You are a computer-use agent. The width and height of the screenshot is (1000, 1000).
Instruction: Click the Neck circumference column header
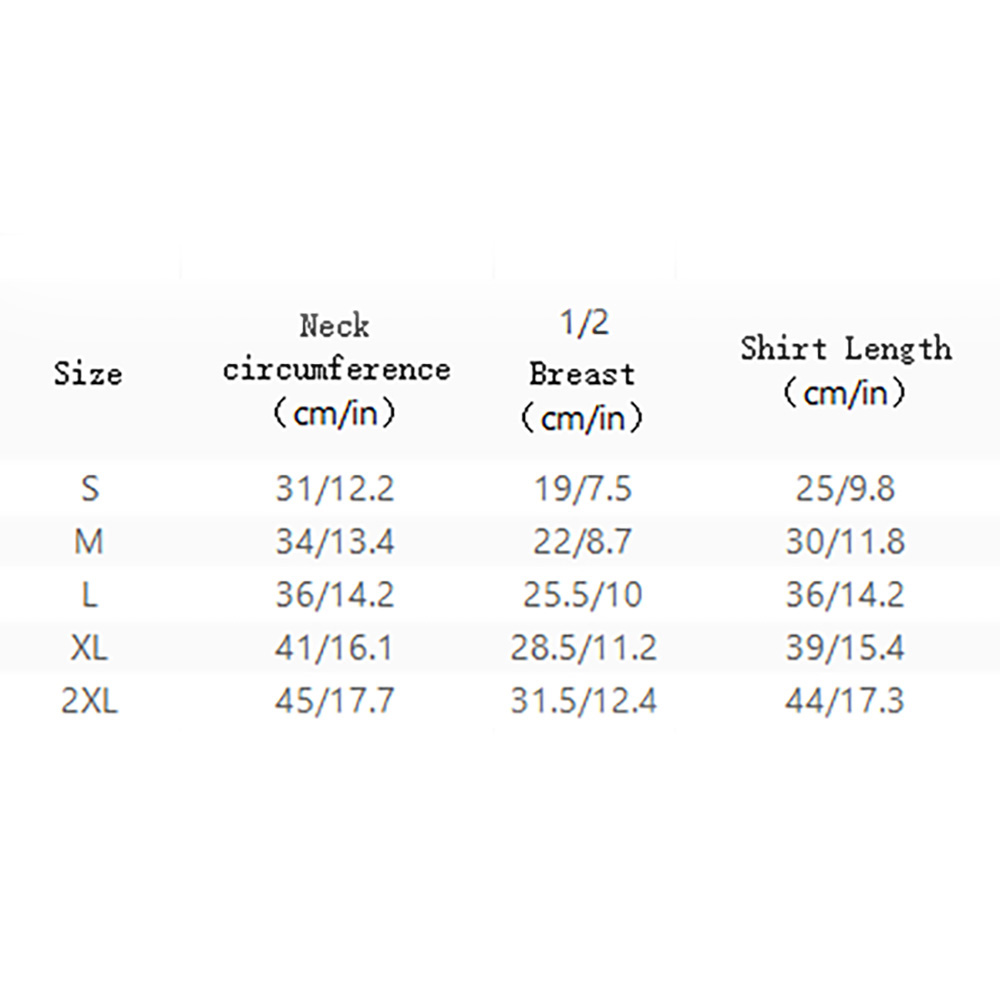coord(336,370)
